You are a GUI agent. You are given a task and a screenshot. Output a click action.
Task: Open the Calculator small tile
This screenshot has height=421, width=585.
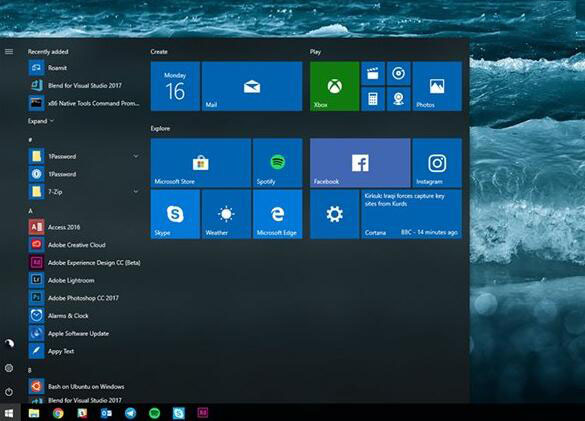pos(373,99)
